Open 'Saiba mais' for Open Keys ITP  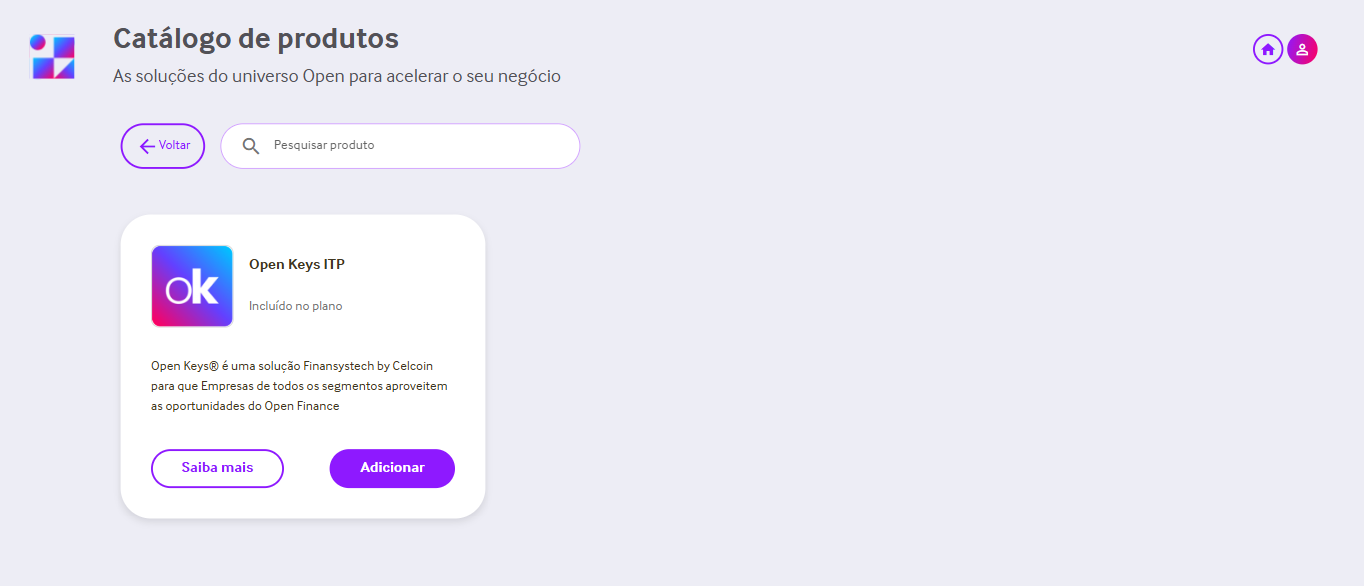coord(217,468)
